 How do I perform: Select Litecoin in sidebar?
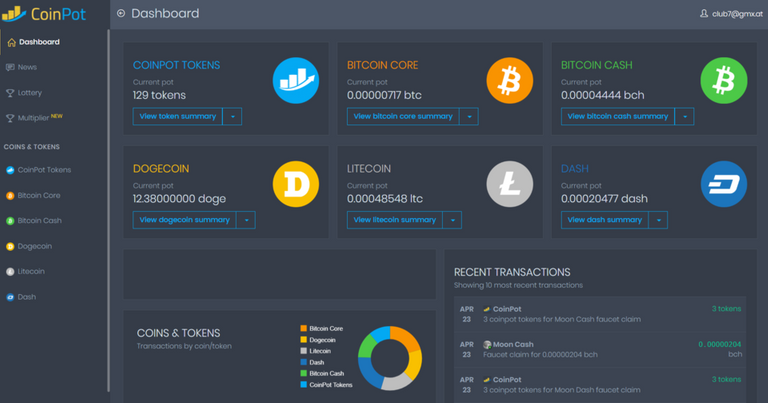pyautogui.click(x=31, y=271)
